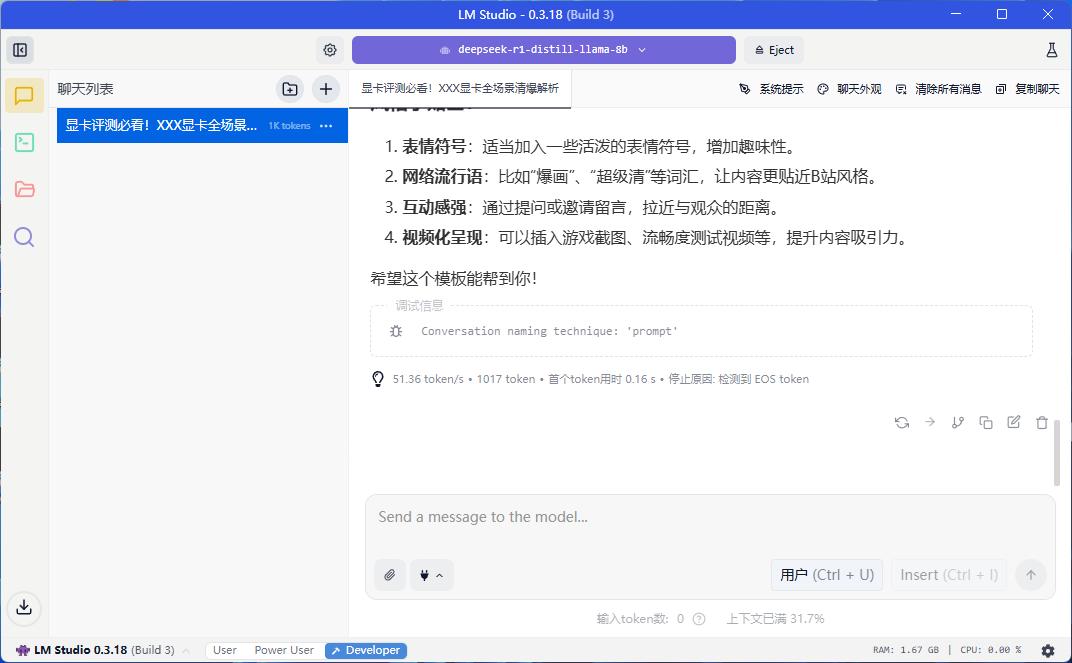Create a new chat folder

pyautogui.click(x=290, y=89)
